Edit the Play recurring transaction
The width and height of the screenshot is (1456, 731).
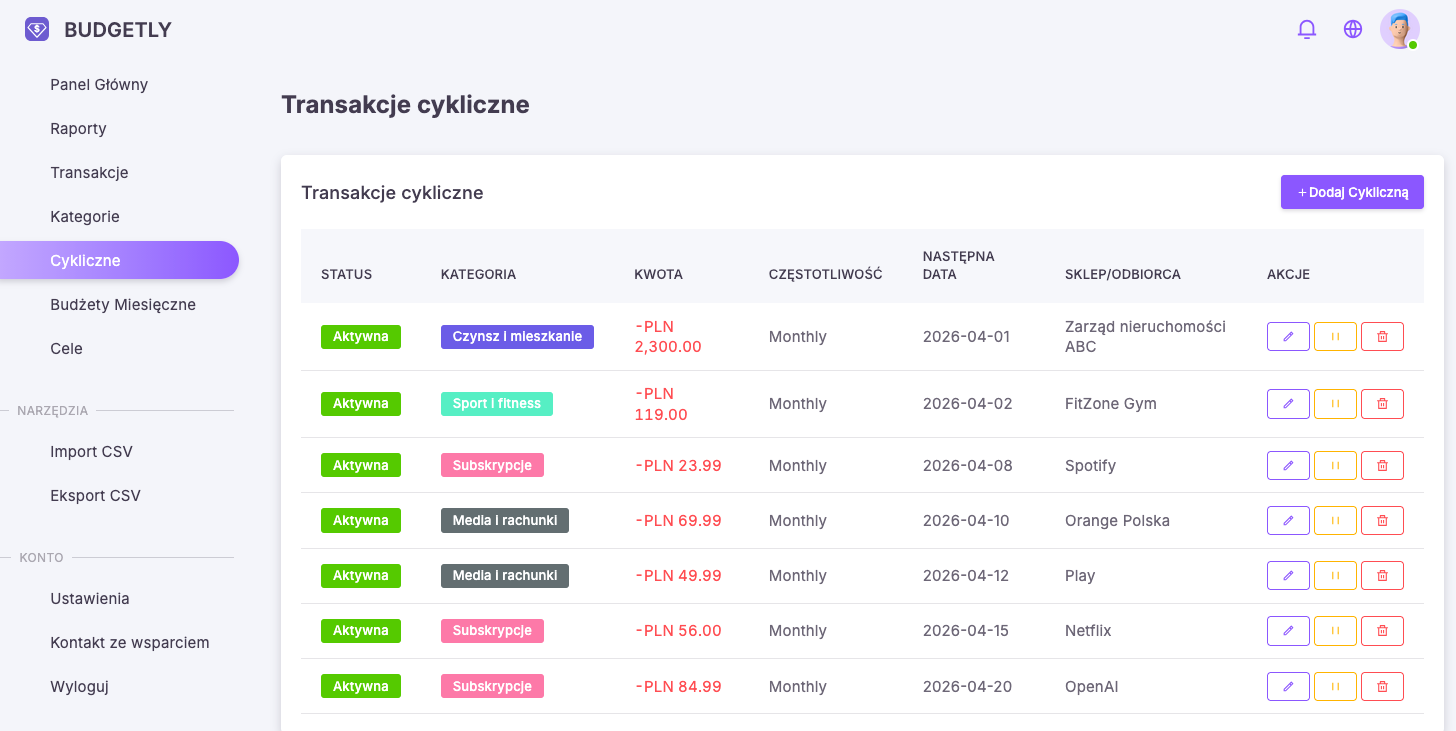click(1288, 576)
